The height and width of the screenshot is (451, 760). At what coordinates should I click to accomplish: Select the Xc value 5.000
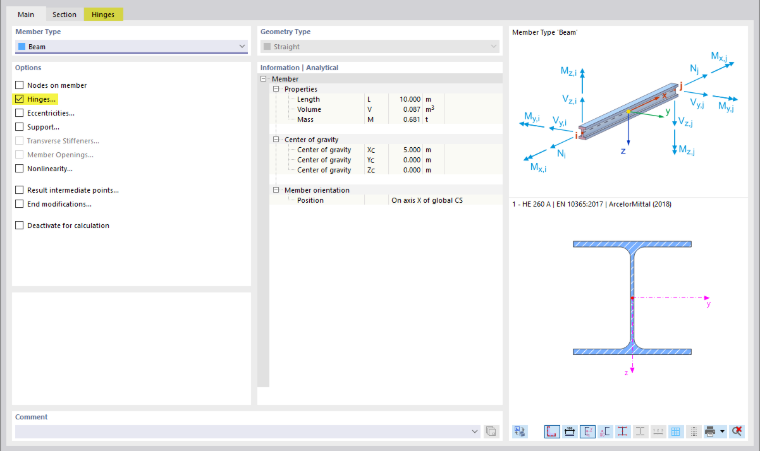412,150
